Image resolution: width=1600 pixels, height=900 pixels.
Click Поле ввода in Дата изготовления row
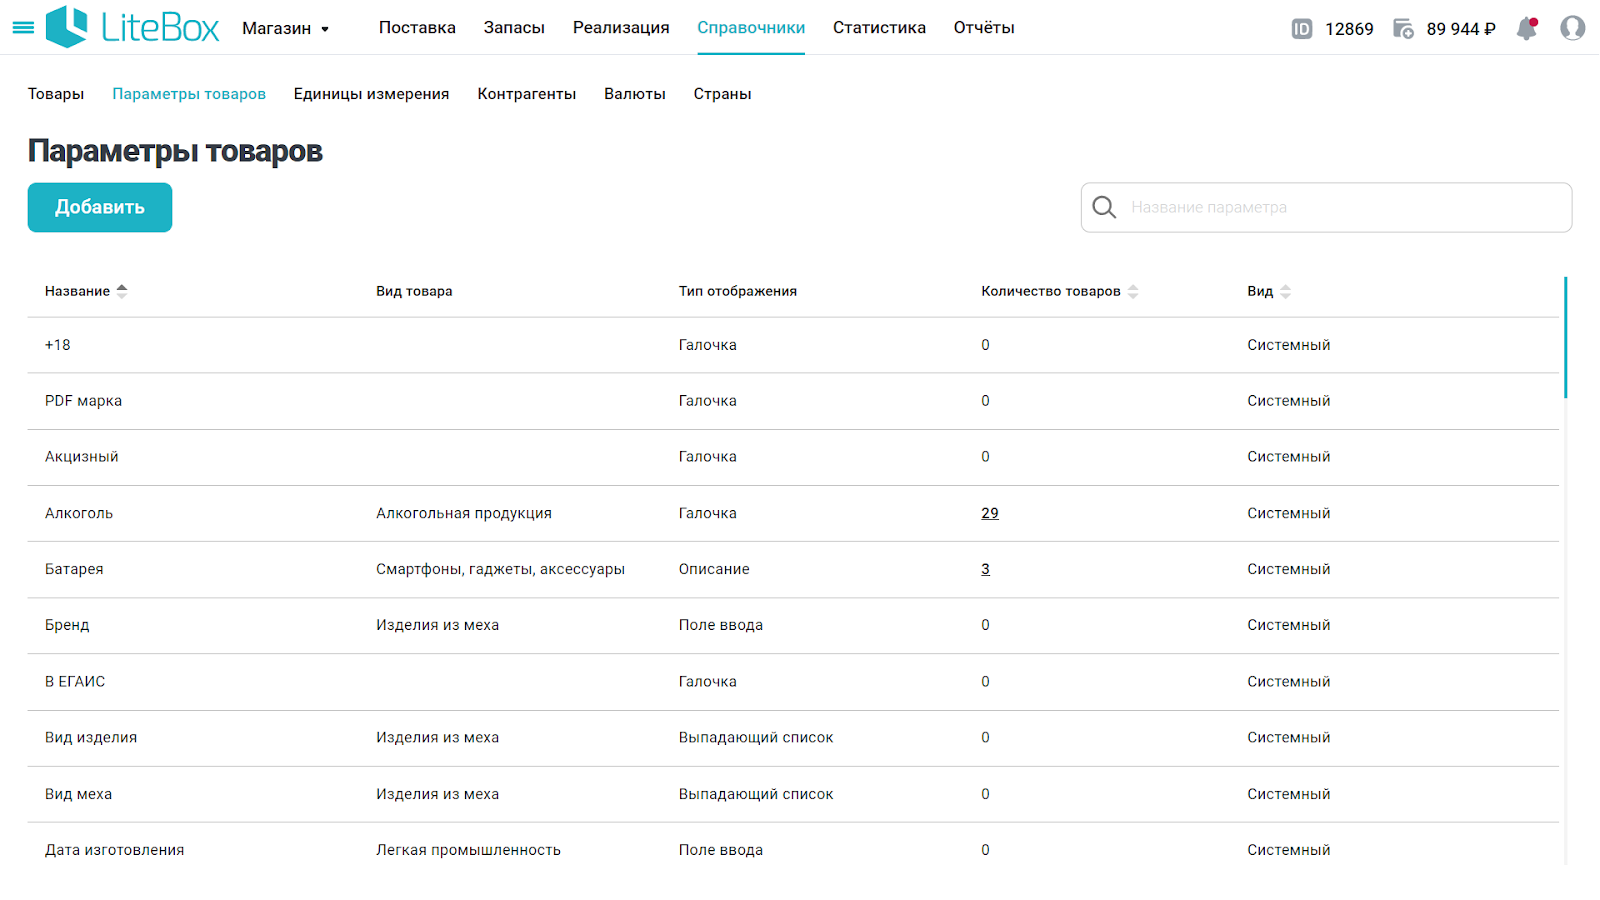720,850
